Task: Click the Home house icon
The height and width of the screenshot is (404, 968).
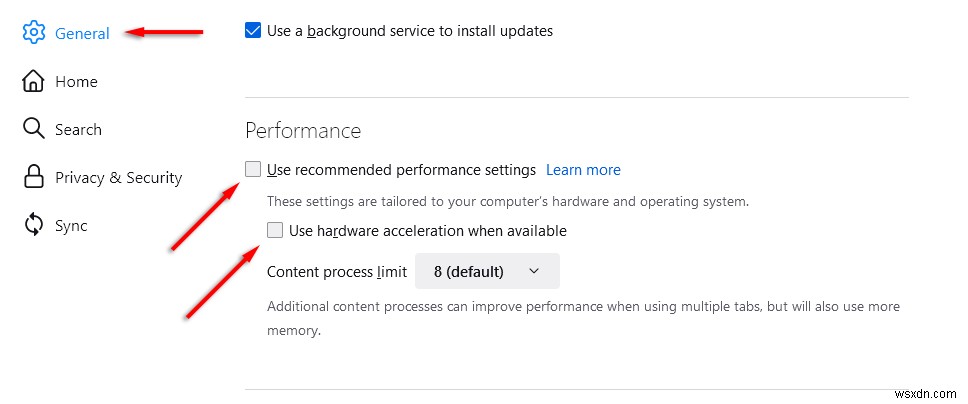Action: [x=34, y=81]
